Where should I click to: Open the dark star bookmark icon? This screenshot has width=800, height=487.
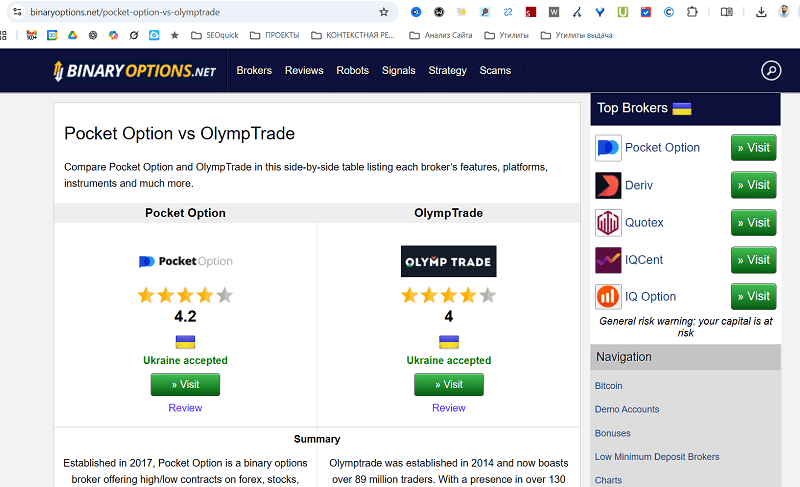[174, 35]
